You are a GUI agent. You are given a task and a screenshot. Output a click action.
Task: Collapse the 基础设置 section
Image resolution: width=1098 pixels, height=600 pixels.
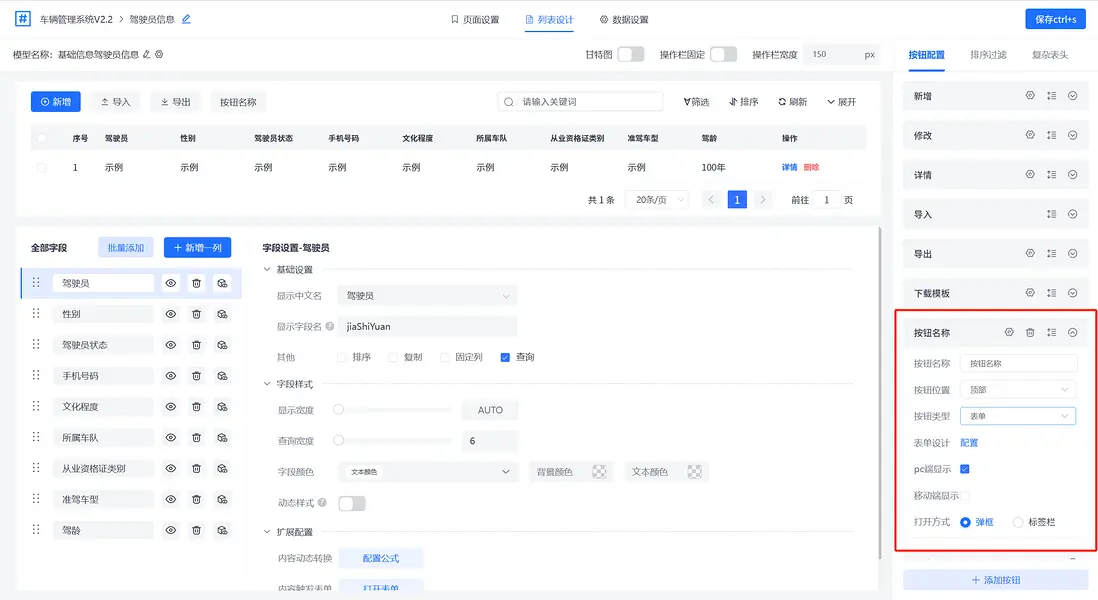click(x=267, y=270)
